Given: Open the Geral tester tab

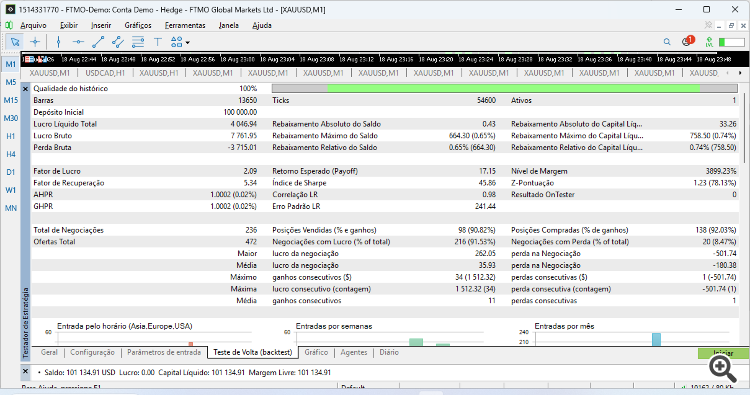Looking at the screenshot, I should tap(49, 352).
